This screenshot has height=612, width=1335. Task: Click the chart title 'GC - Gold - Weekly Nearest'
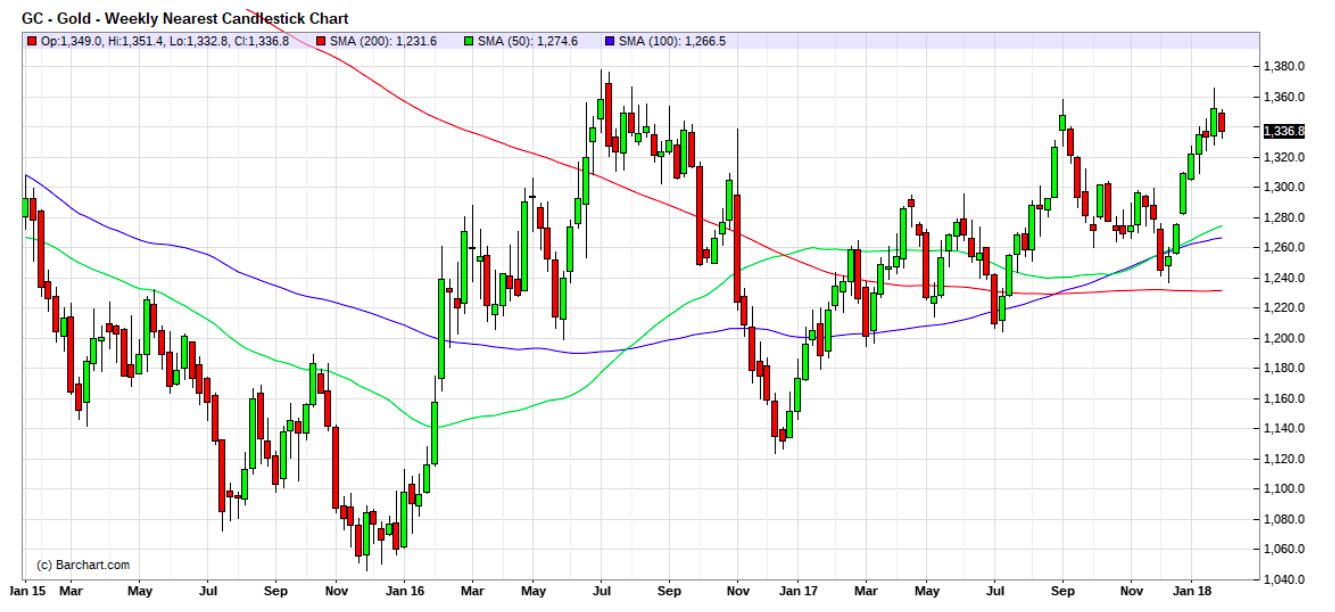point(180,19)
